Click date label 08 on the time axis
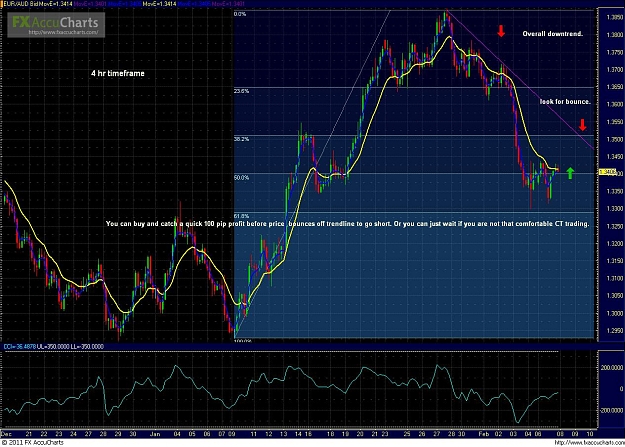Viewport: 625px width, 447px height. pos(560,434)
